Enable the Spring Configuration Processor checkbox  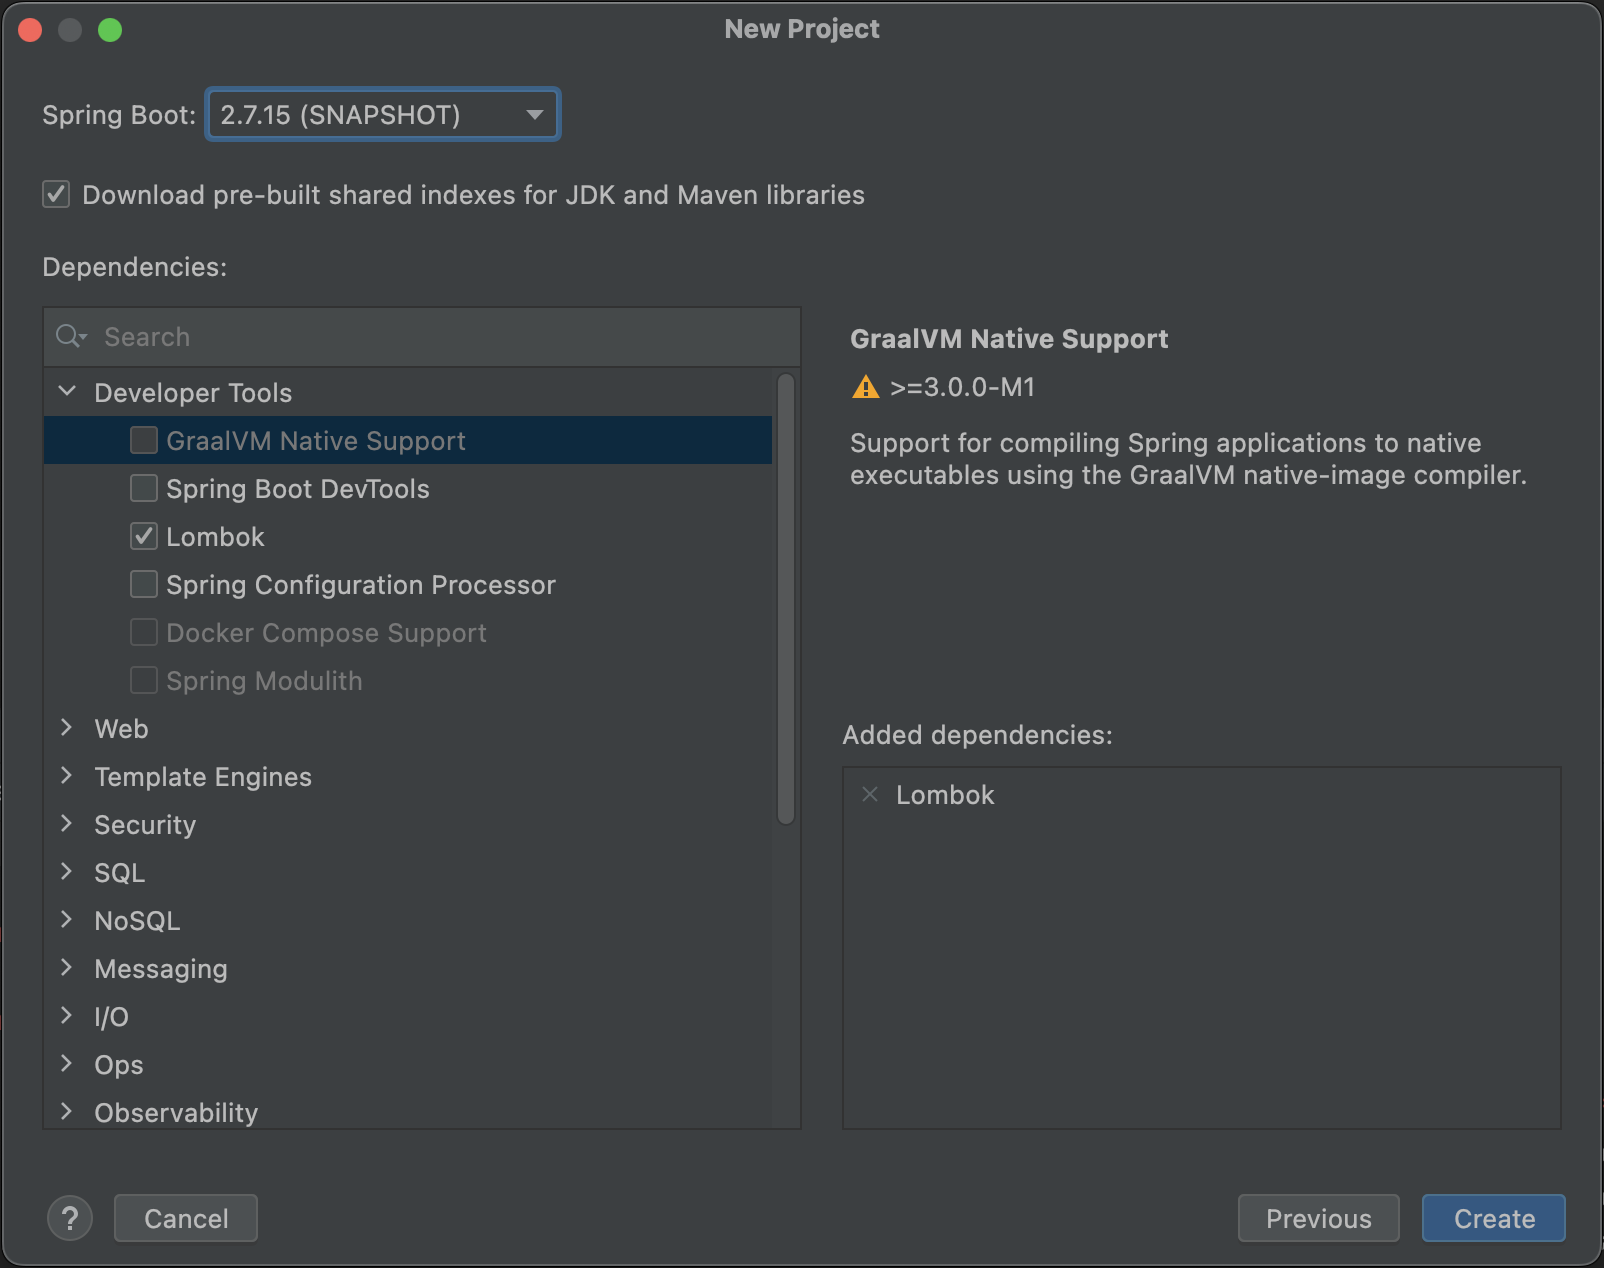144,584
